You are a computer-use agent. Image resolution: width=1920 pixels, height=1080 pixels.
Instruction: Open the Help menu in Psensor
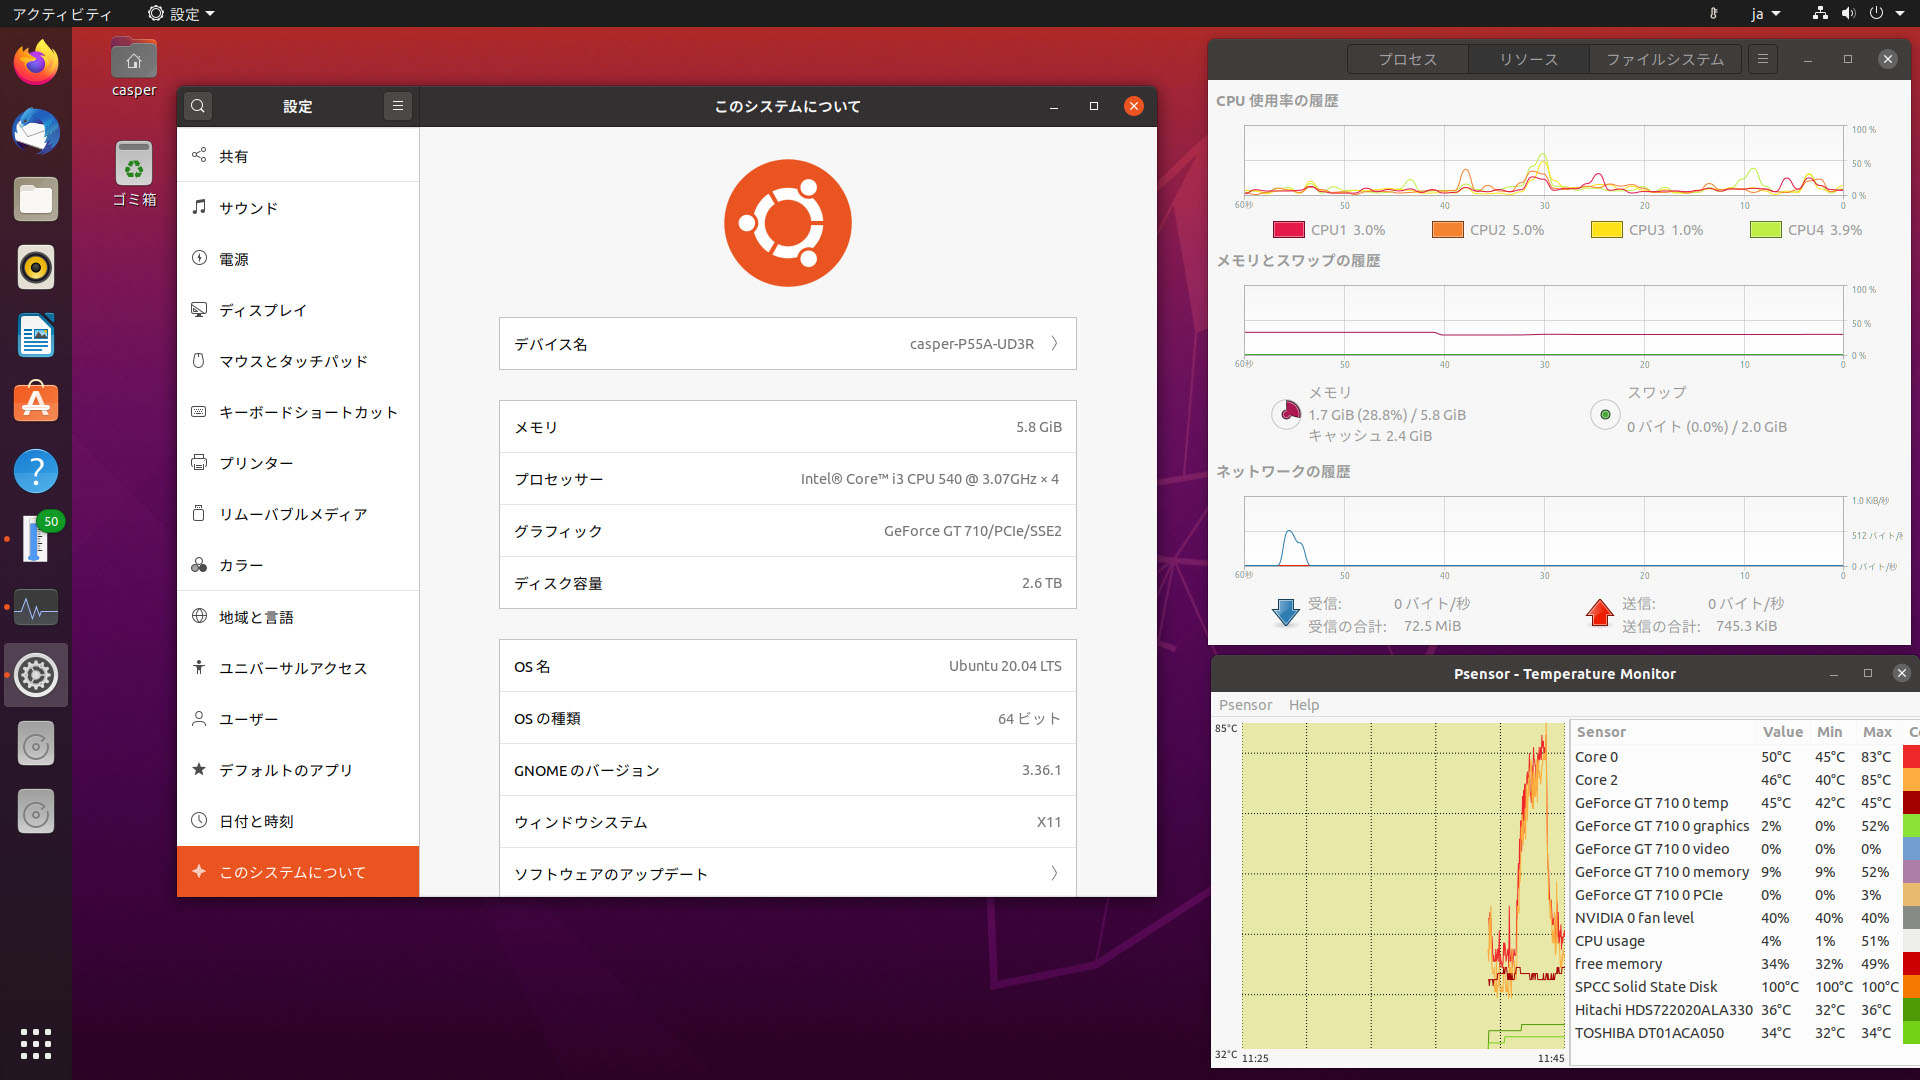(1304, 705)
